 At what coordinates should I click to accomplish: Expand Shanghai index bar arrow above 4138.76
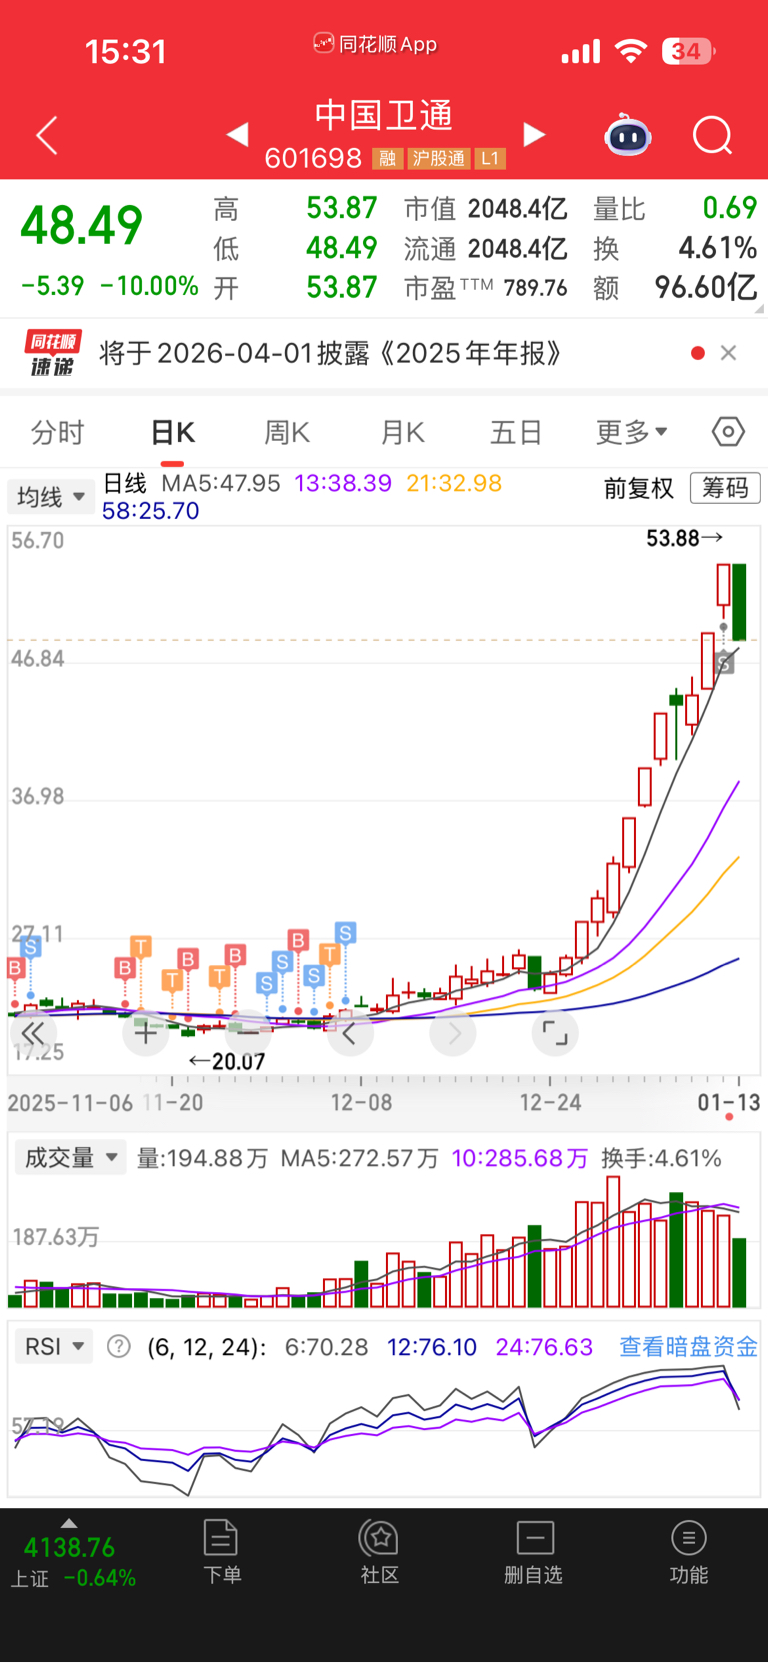coord(69,1523)
